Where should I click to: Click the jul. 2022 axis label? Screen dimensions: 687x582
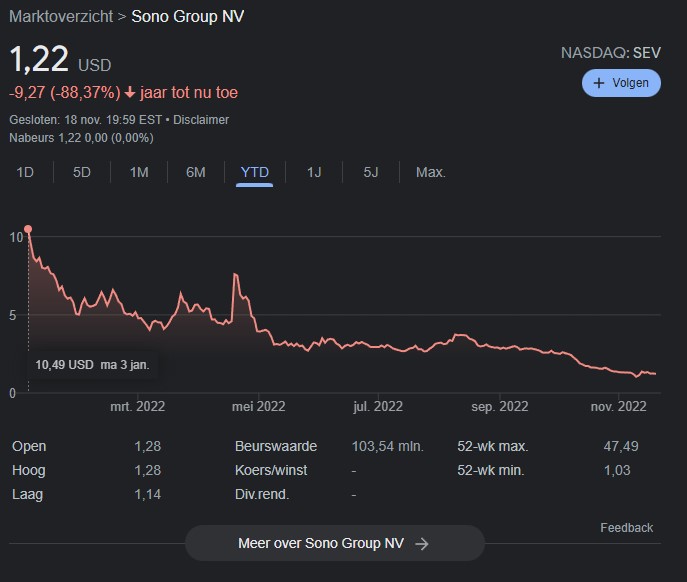tap(378, 406)
